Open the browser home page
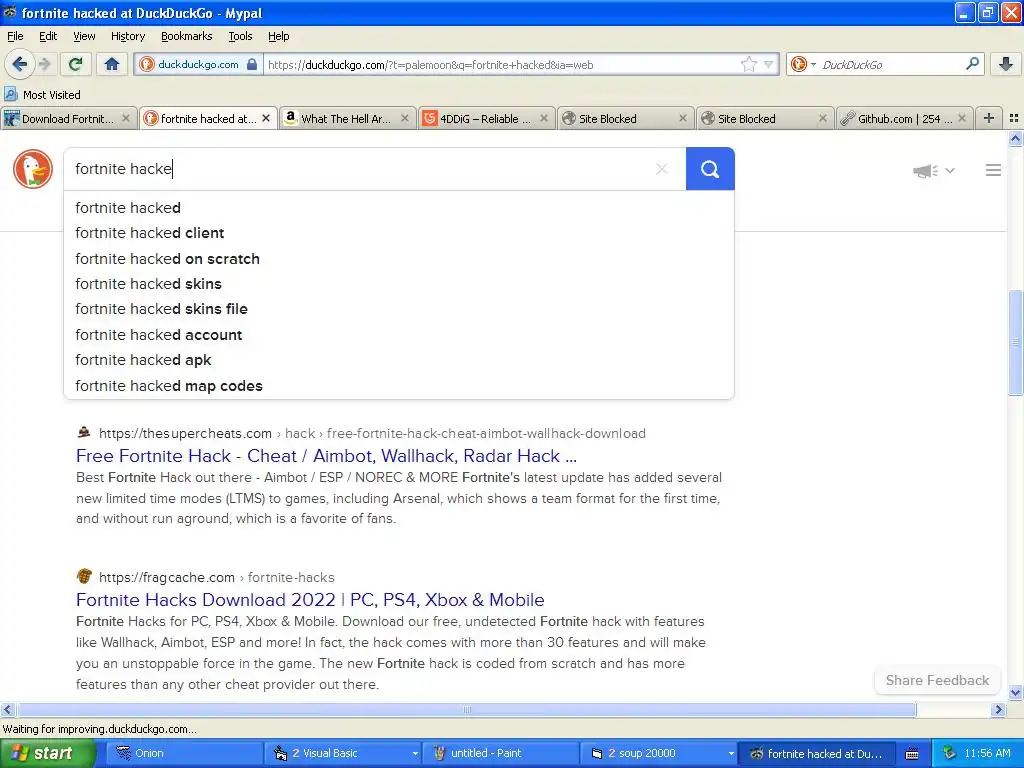 (x=112, y=64)
